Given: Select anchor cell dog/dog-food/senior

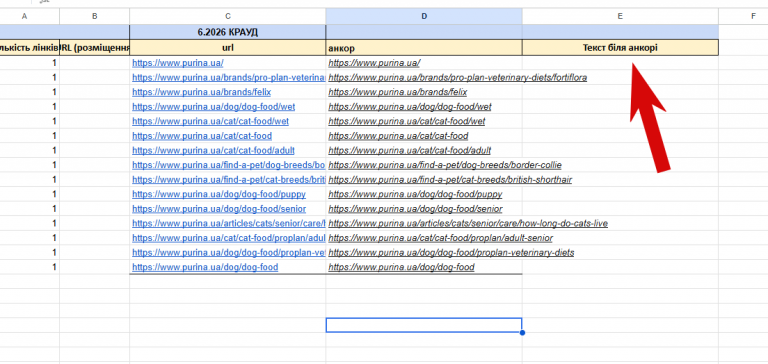Looking at the screenshot, I should (424, 209).
